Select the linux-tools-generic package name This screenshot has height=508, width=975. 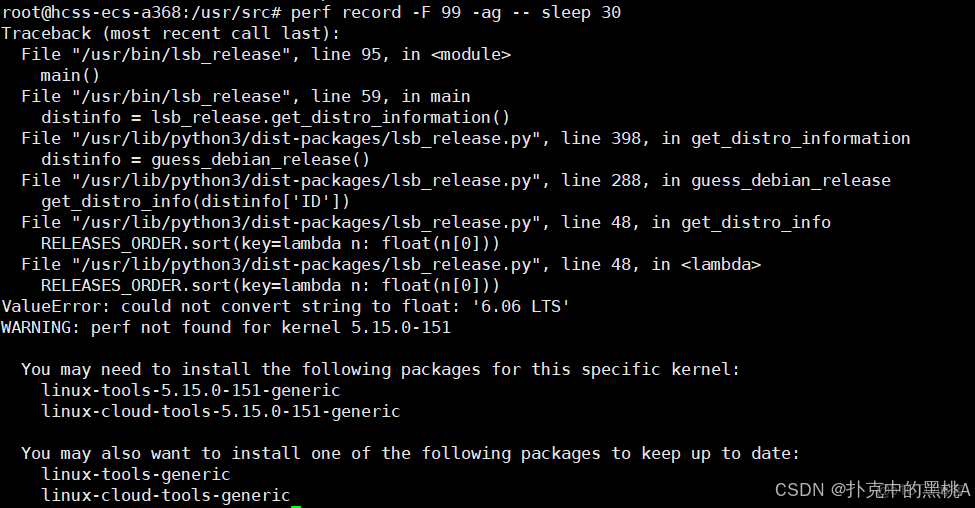click(135, 474)
